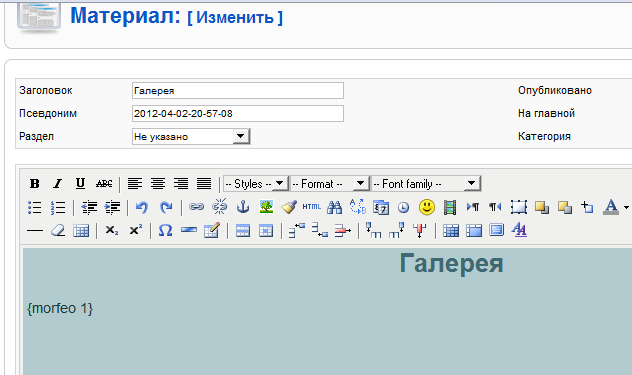Open table cell properties
The width and height of the screenshot is (632, 375).
(266, 231)
